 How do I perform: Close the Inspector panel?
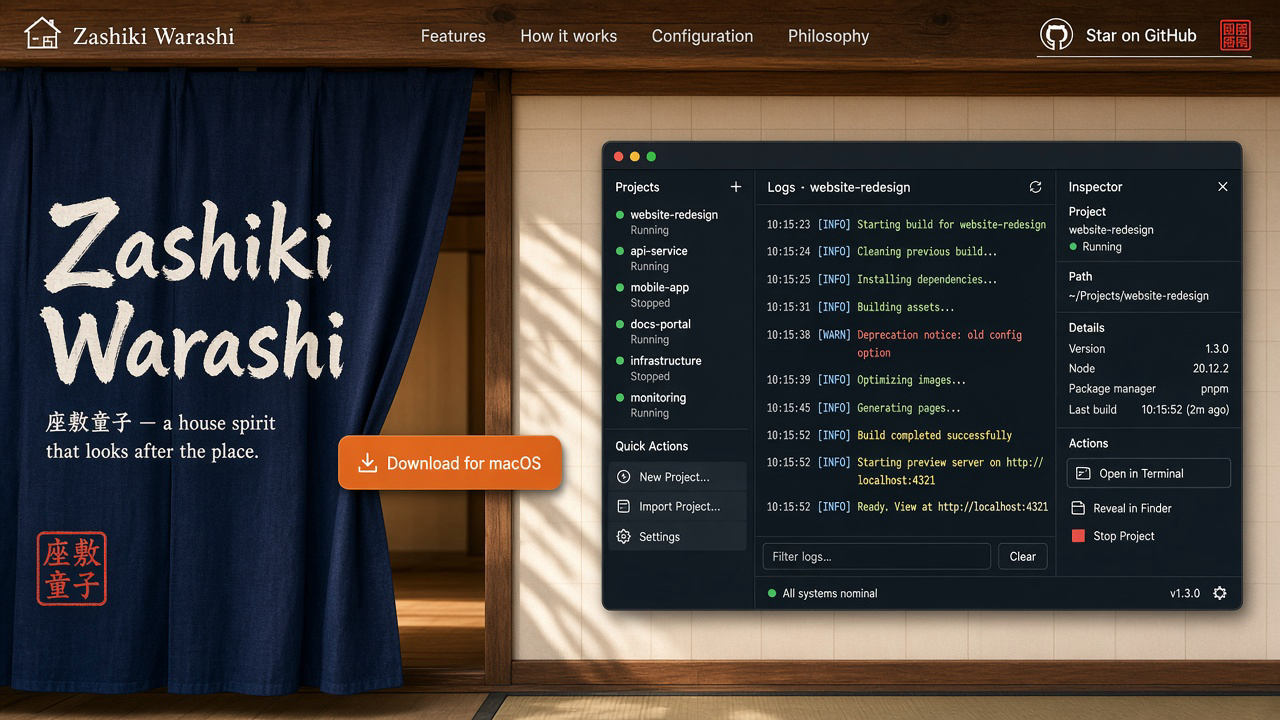point(1222,187)
